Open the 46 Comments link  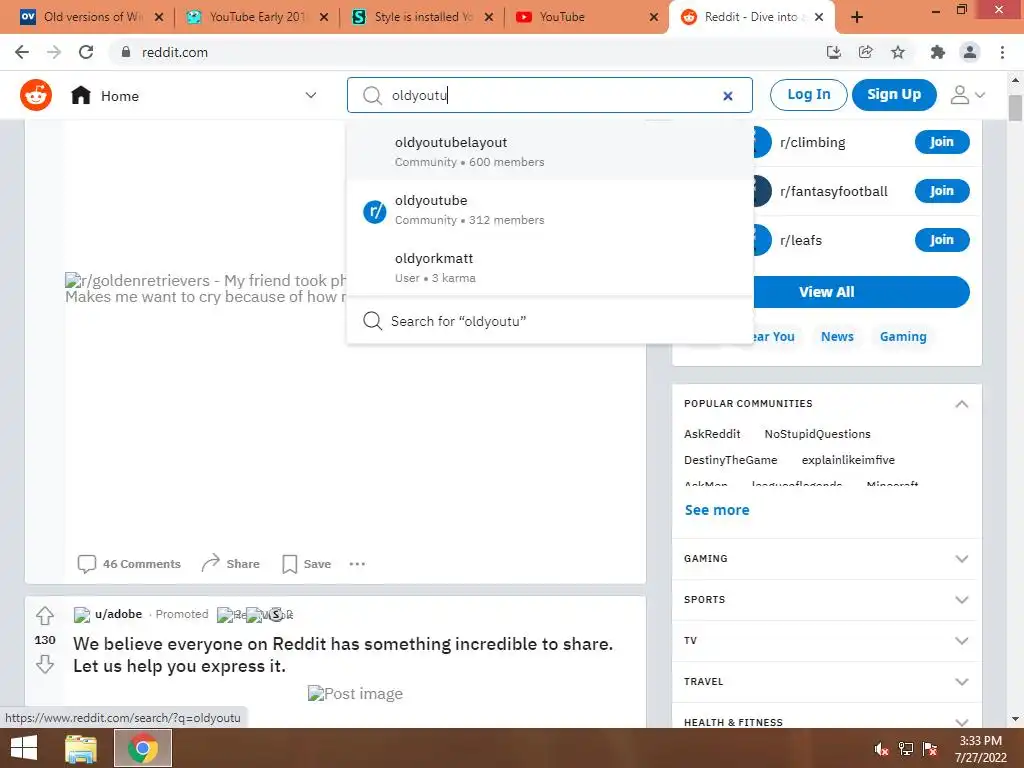coord(129,564)
